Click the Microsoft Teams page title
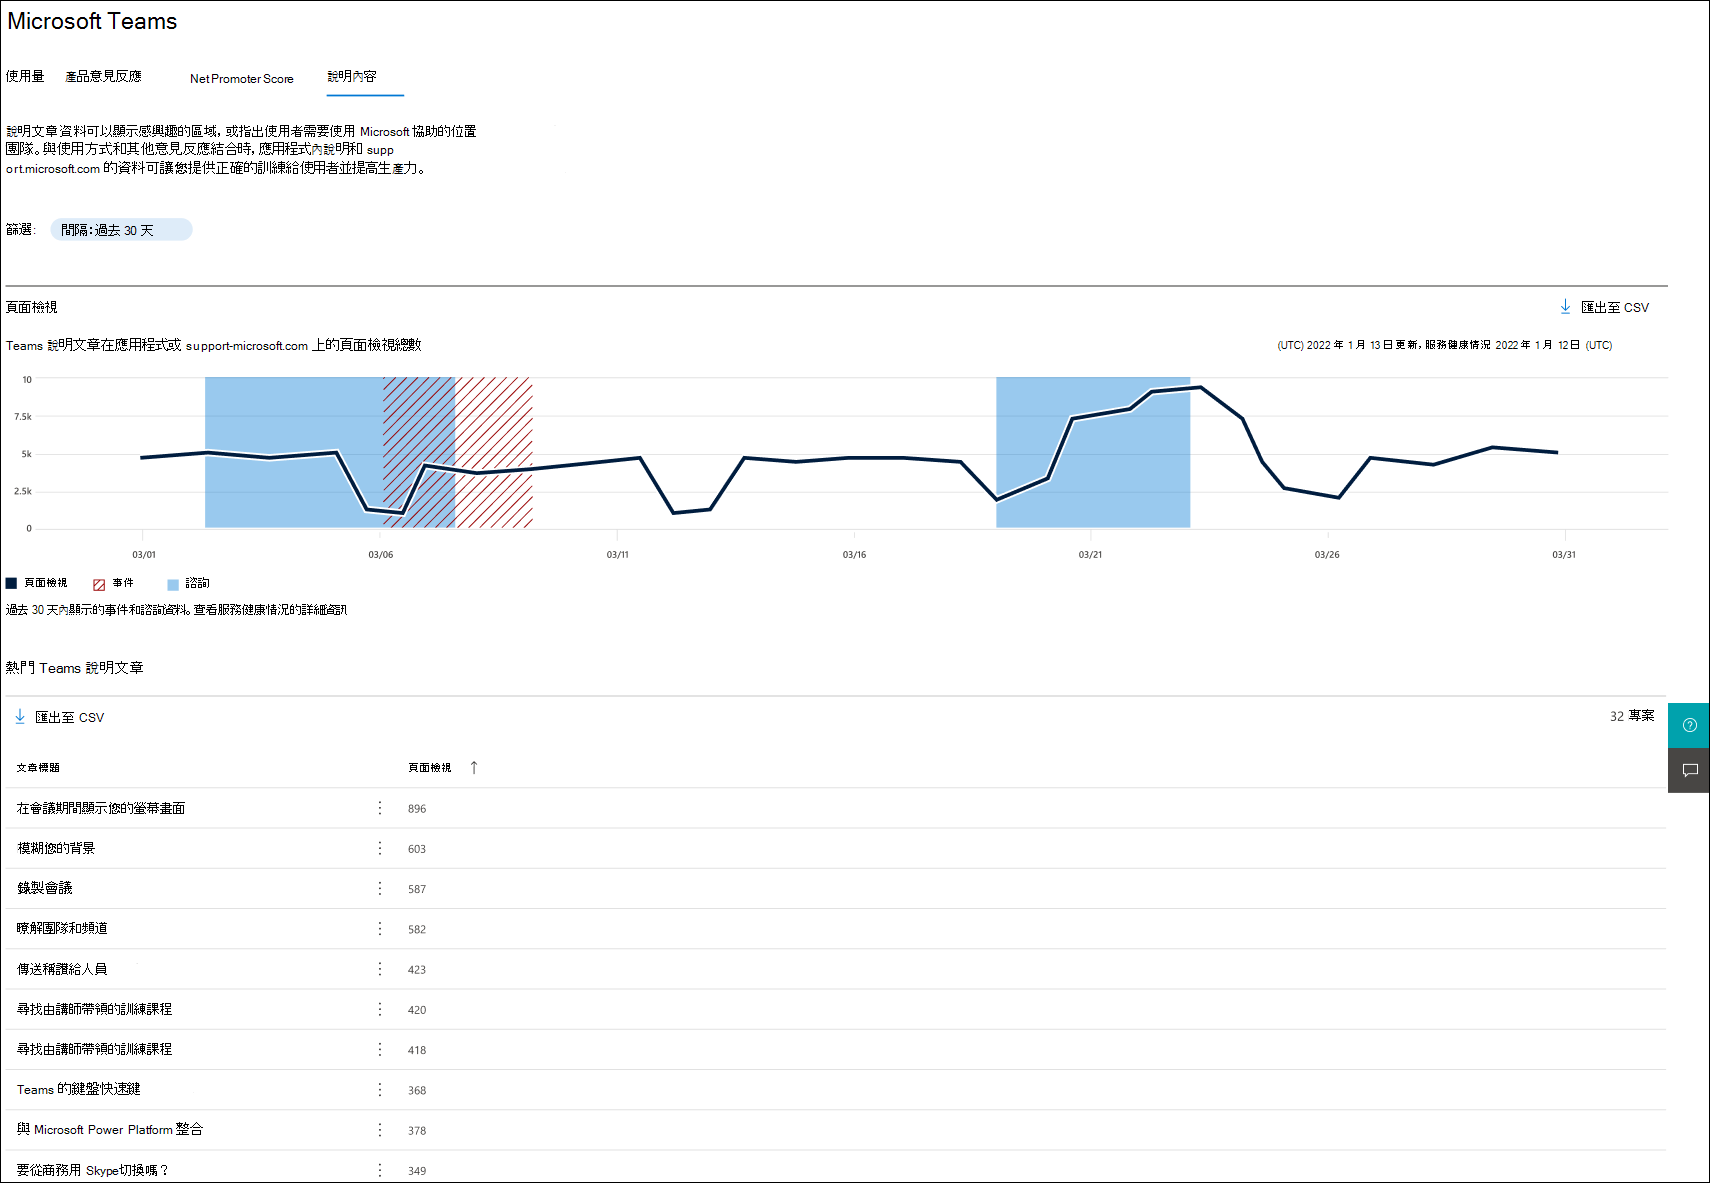The image size is (1710, 1183). point(92,21)
